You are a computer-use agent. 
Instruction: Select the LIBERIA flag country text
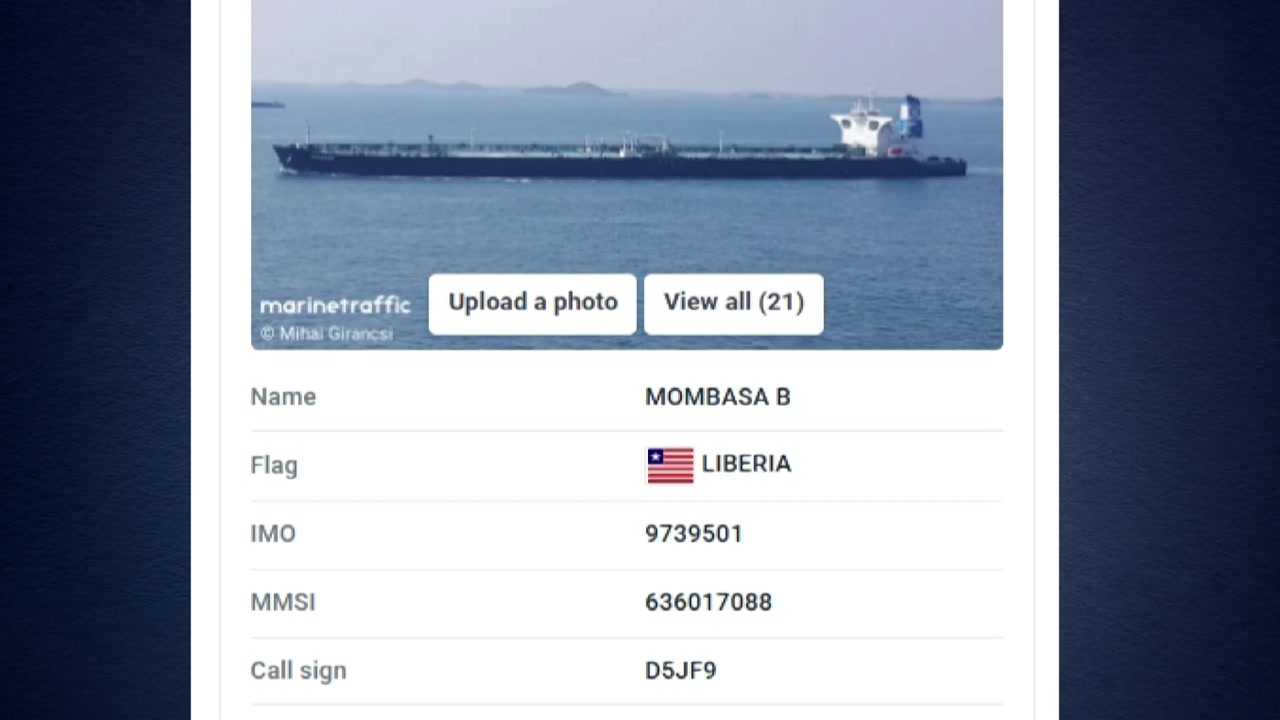[x=746, y=464]
